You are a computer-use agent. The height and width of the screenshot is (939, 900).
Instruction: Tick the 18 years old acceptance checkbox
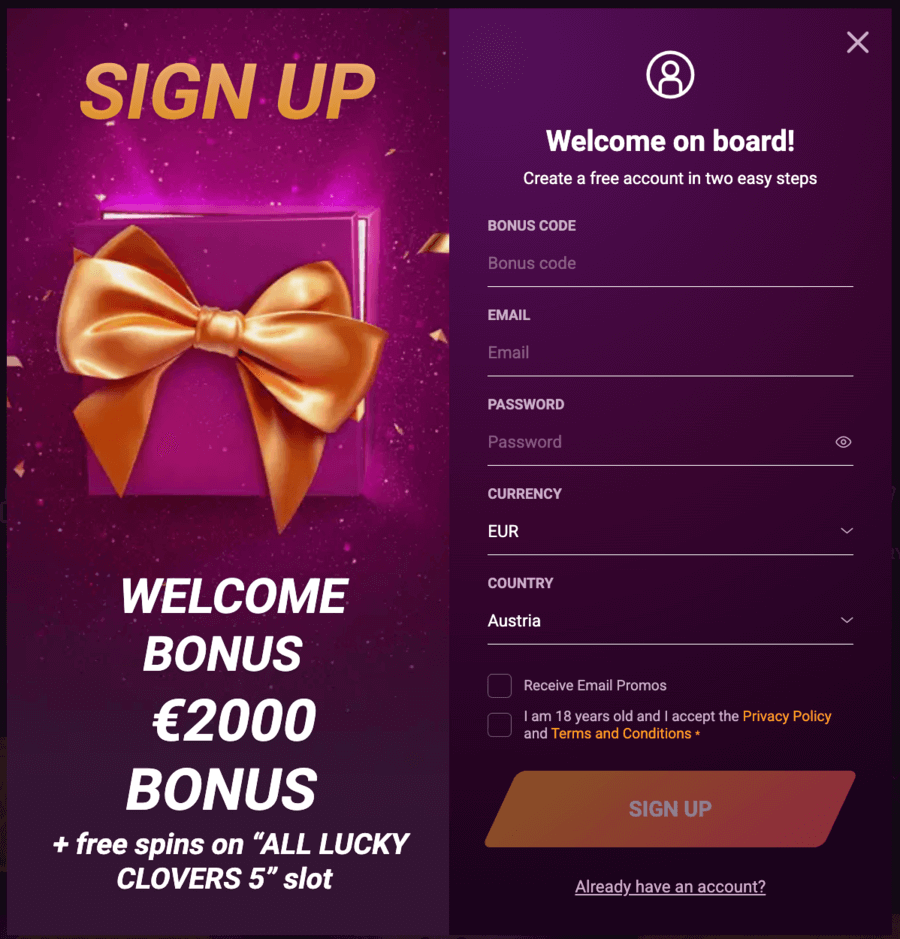pyautogui.click(x=499, y=725)
